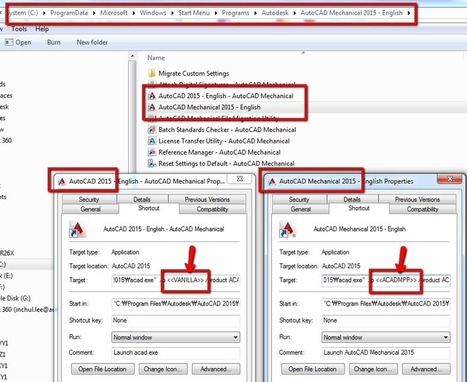Click Open File Location in the left dialog
Screen dimensions: 467x382
point(102,369)
